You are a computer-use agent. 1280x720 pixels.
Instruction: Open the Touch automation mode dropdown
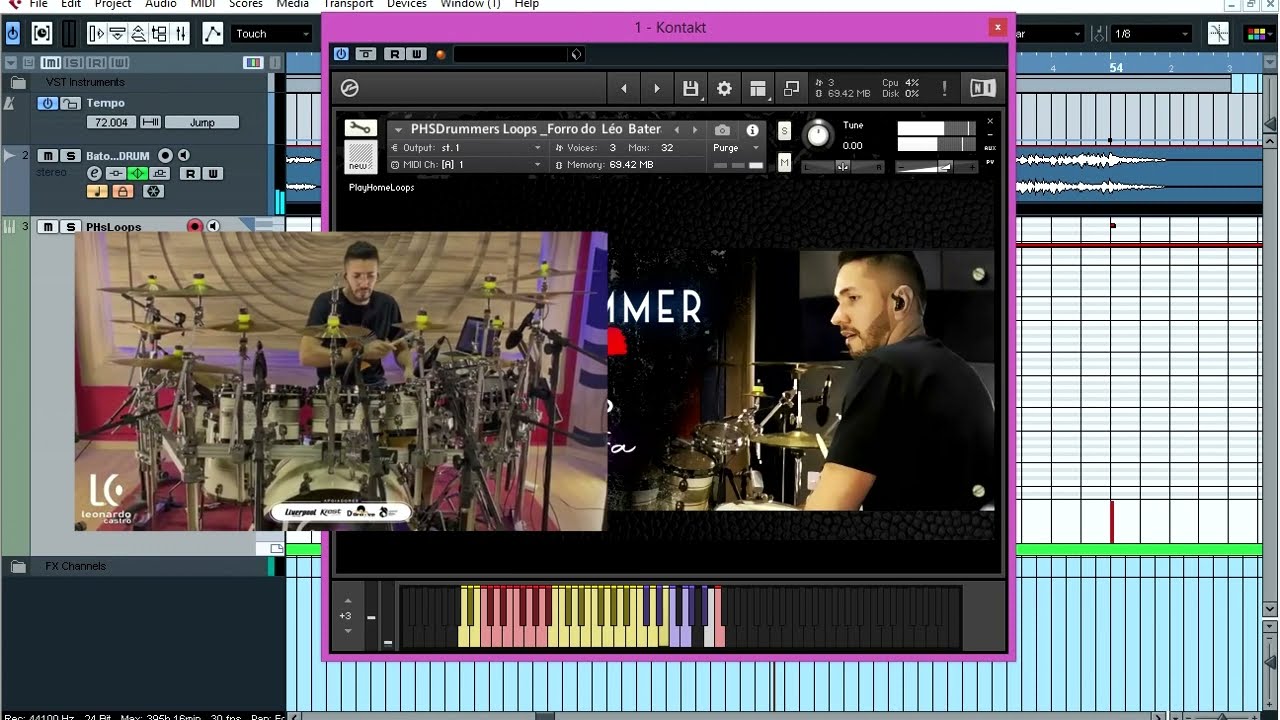[x=272, y=33]
